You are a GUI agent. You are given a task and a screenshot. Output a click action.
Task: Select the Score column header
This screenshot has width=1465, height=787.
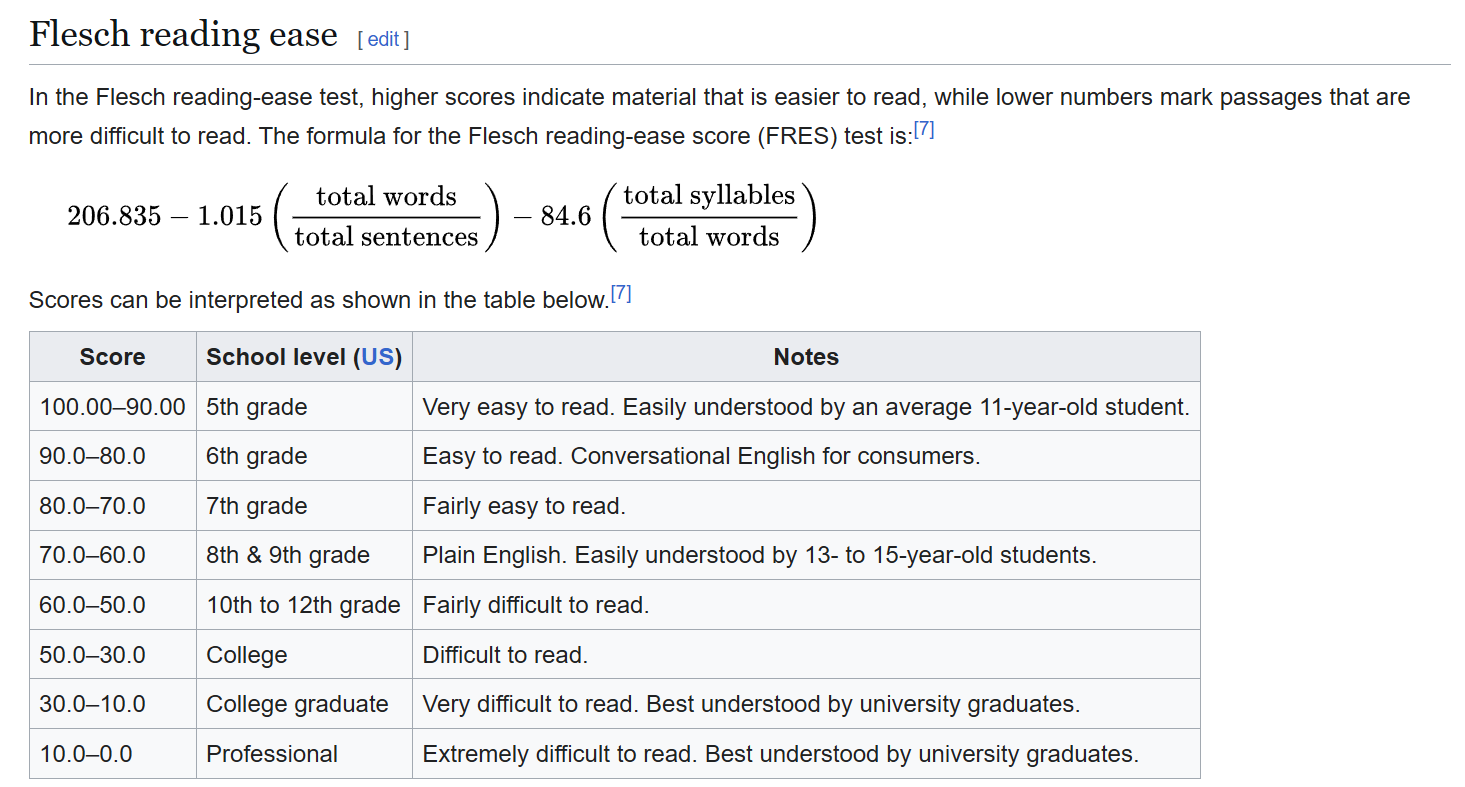112,357
